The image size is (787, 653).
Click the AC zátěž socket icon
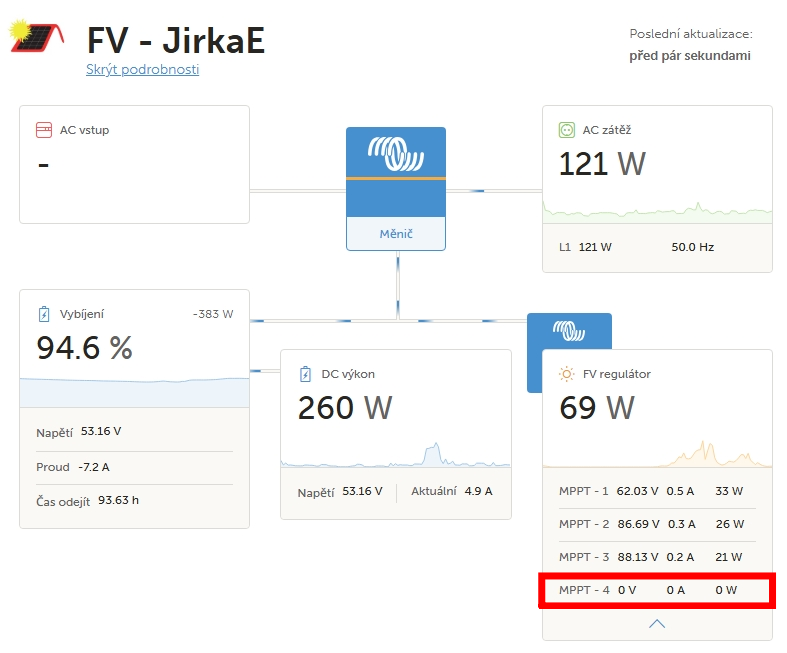(x=567, y=130)
